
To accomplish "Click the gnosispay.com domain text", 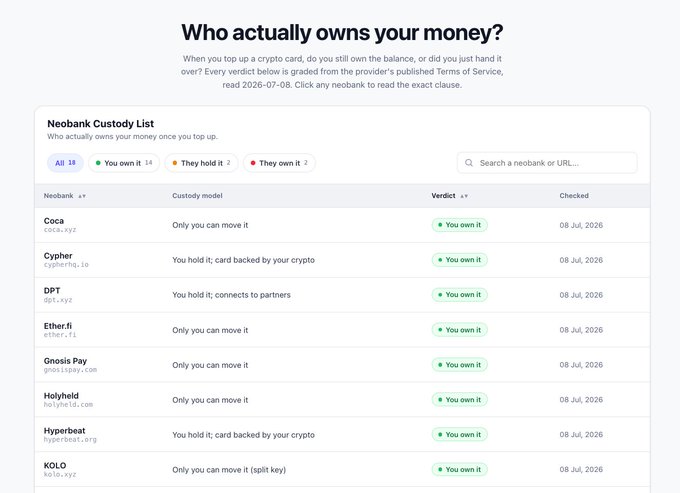I will (x=70, y=370).
